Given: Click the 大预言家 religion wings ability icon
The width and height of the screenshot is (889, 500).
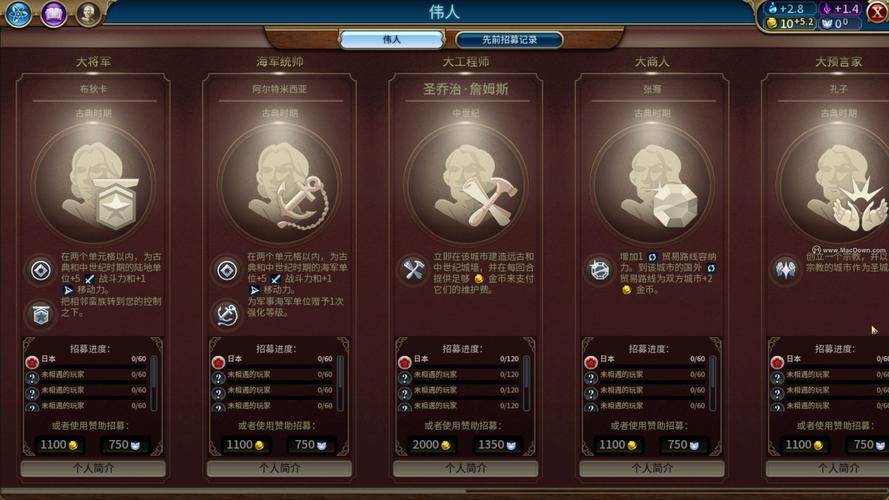Looking at the screenshot, I should click(x=785, y=269).
